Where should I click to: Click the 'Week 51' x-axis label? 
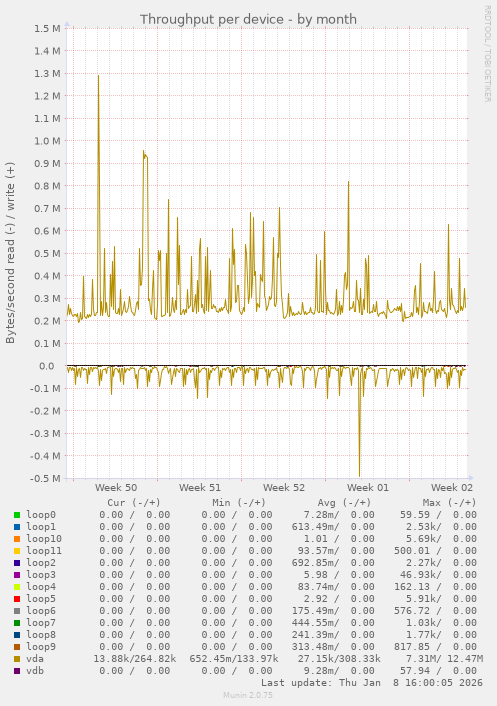200,488
